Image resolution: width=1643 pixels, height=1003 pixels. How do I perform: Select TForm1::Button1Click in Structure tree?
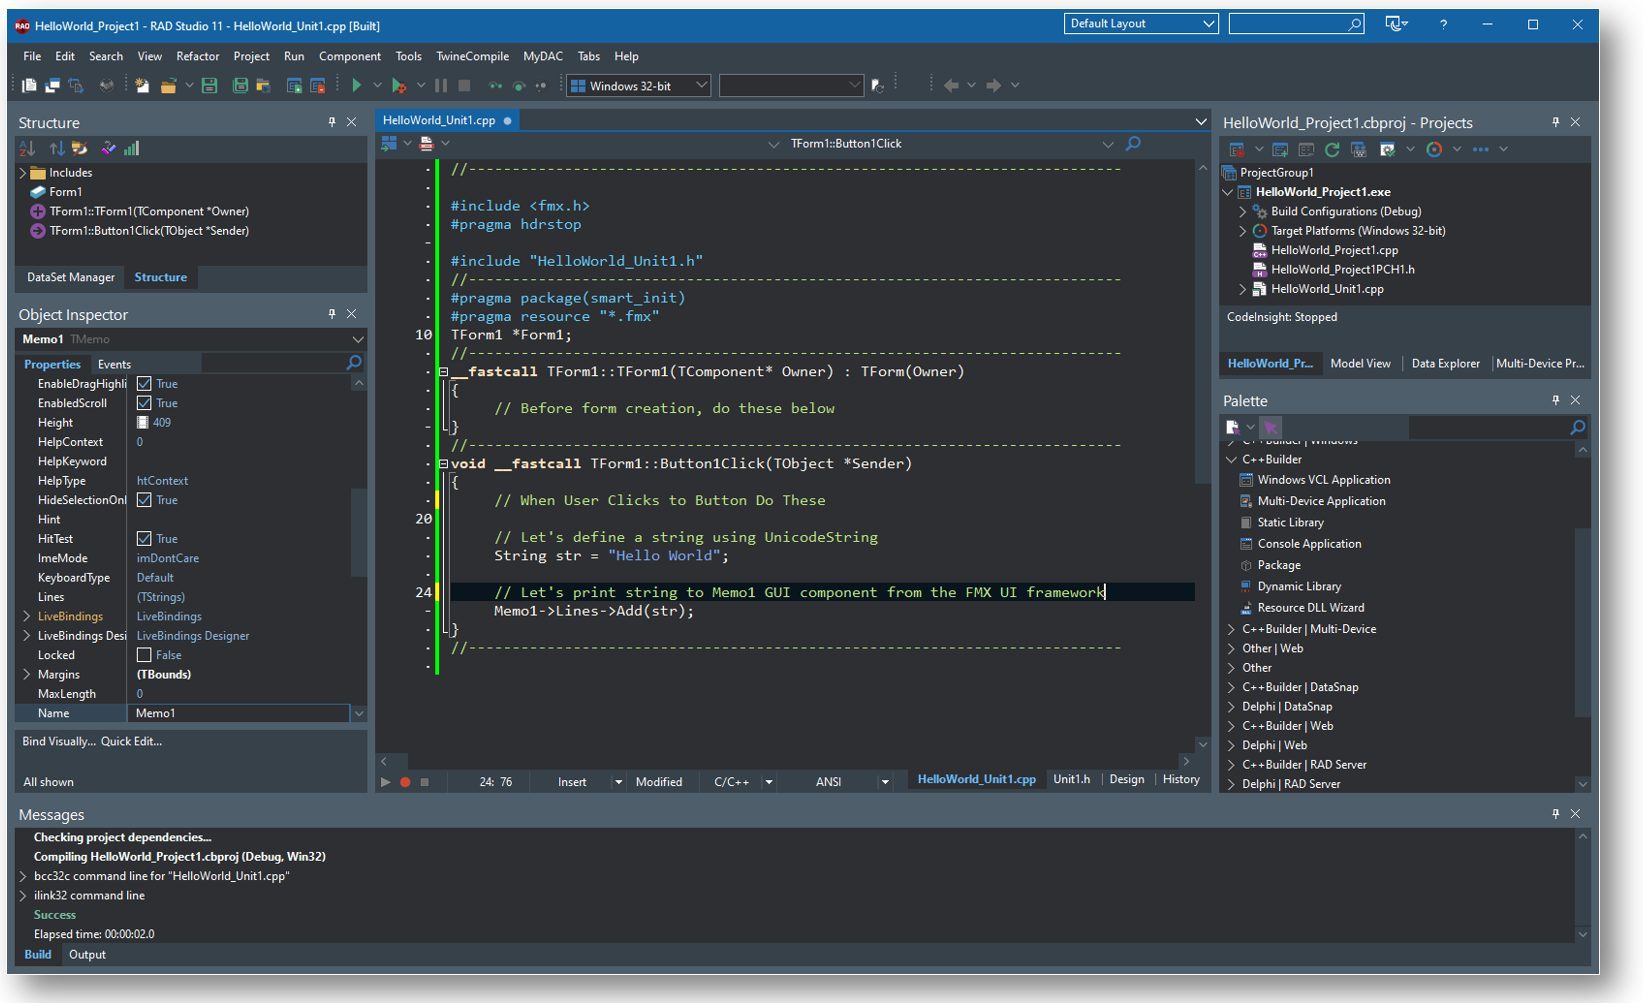(x=149, y=231)
